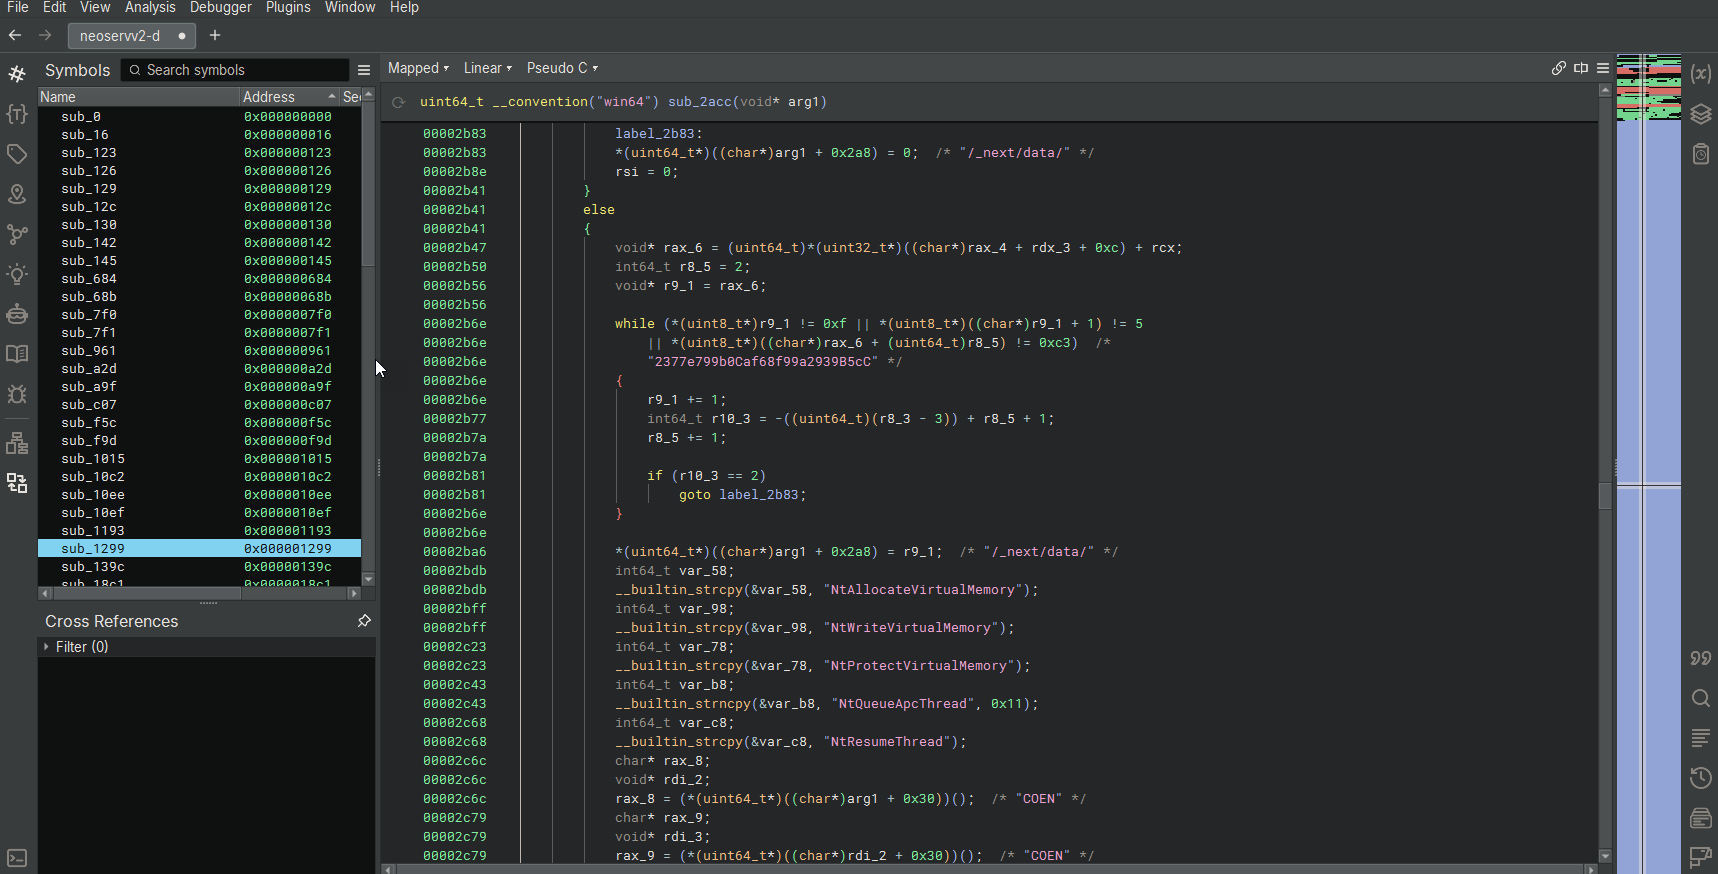Open the Help menu

[404, 7]
